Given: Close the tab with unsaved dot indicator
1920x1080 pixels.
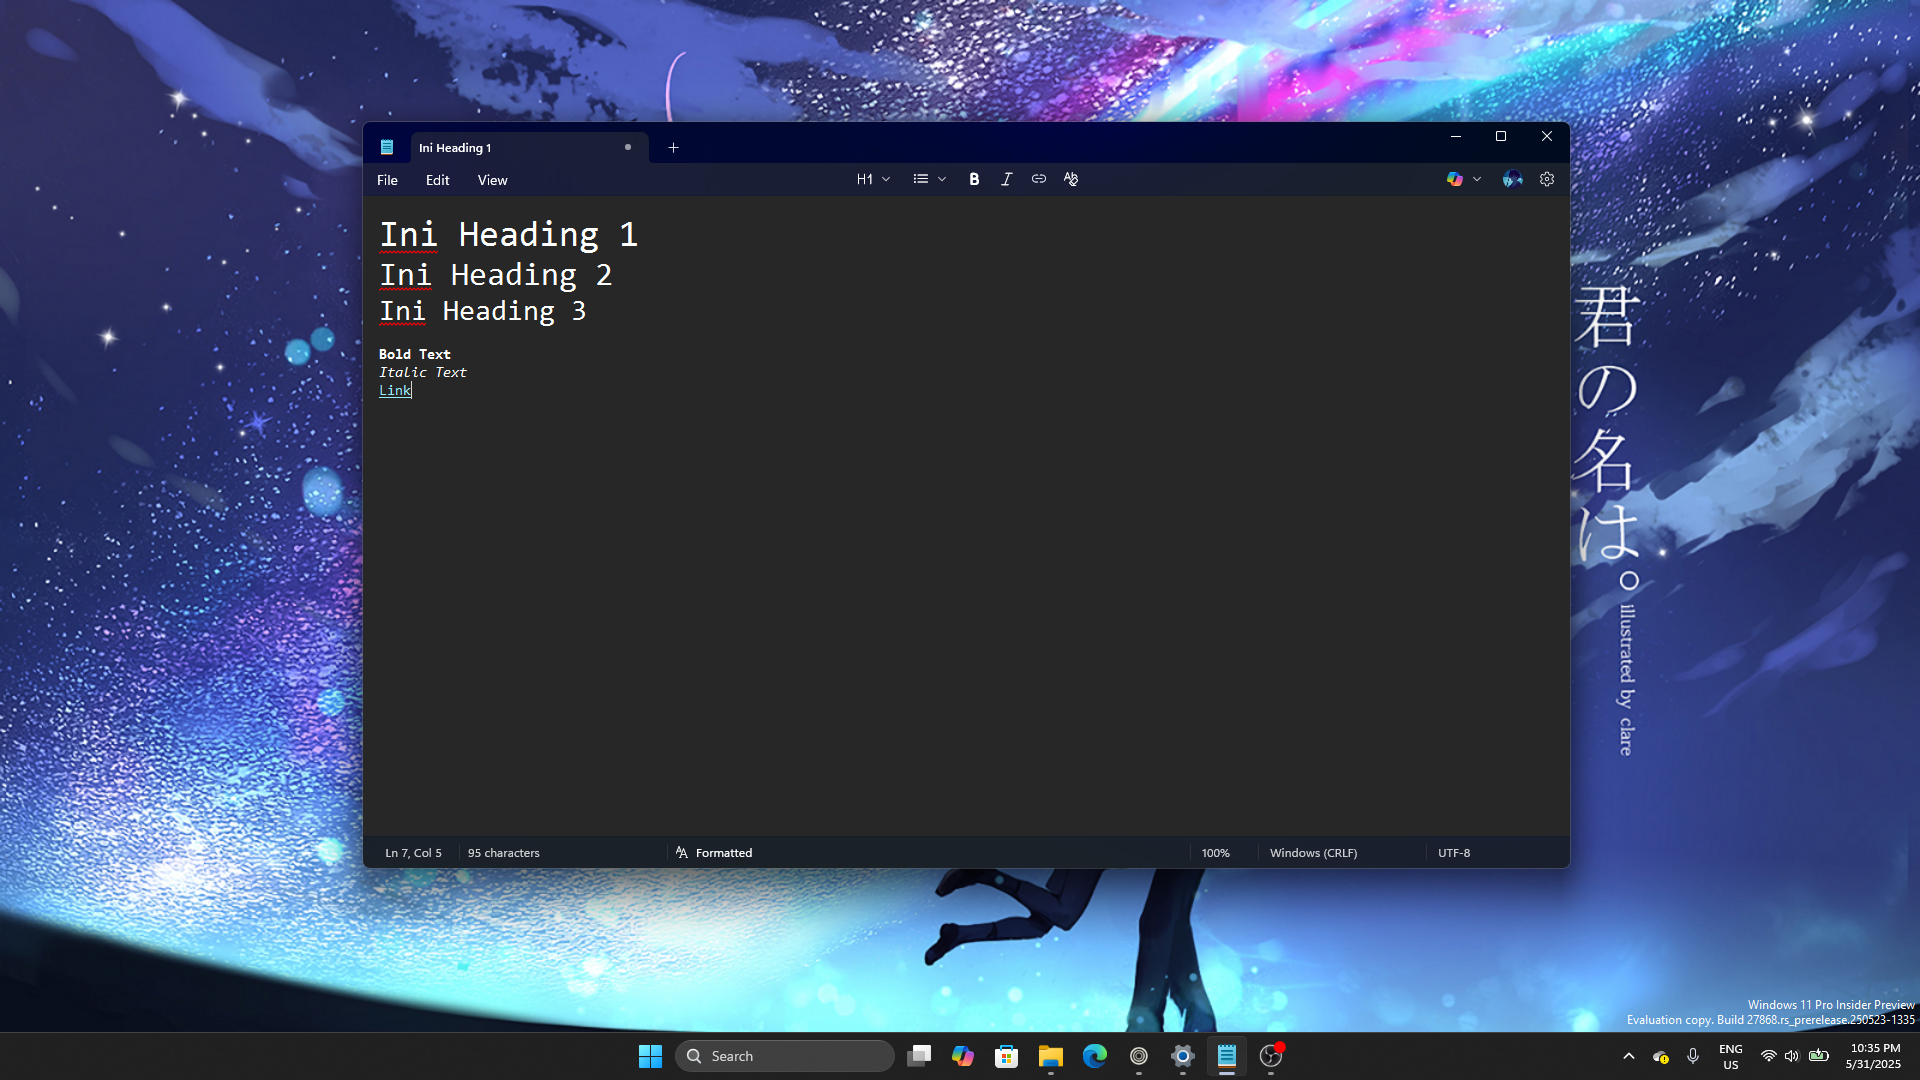Looking at the screenshot, I should tap(628, 147).
